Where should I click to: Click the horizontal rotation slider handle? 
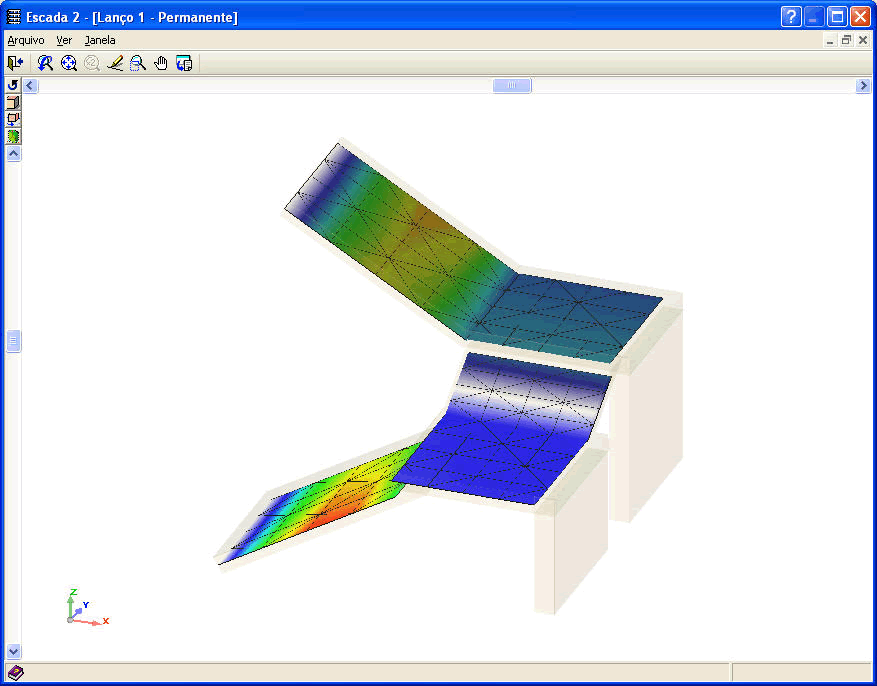click(x=512, y=86)
